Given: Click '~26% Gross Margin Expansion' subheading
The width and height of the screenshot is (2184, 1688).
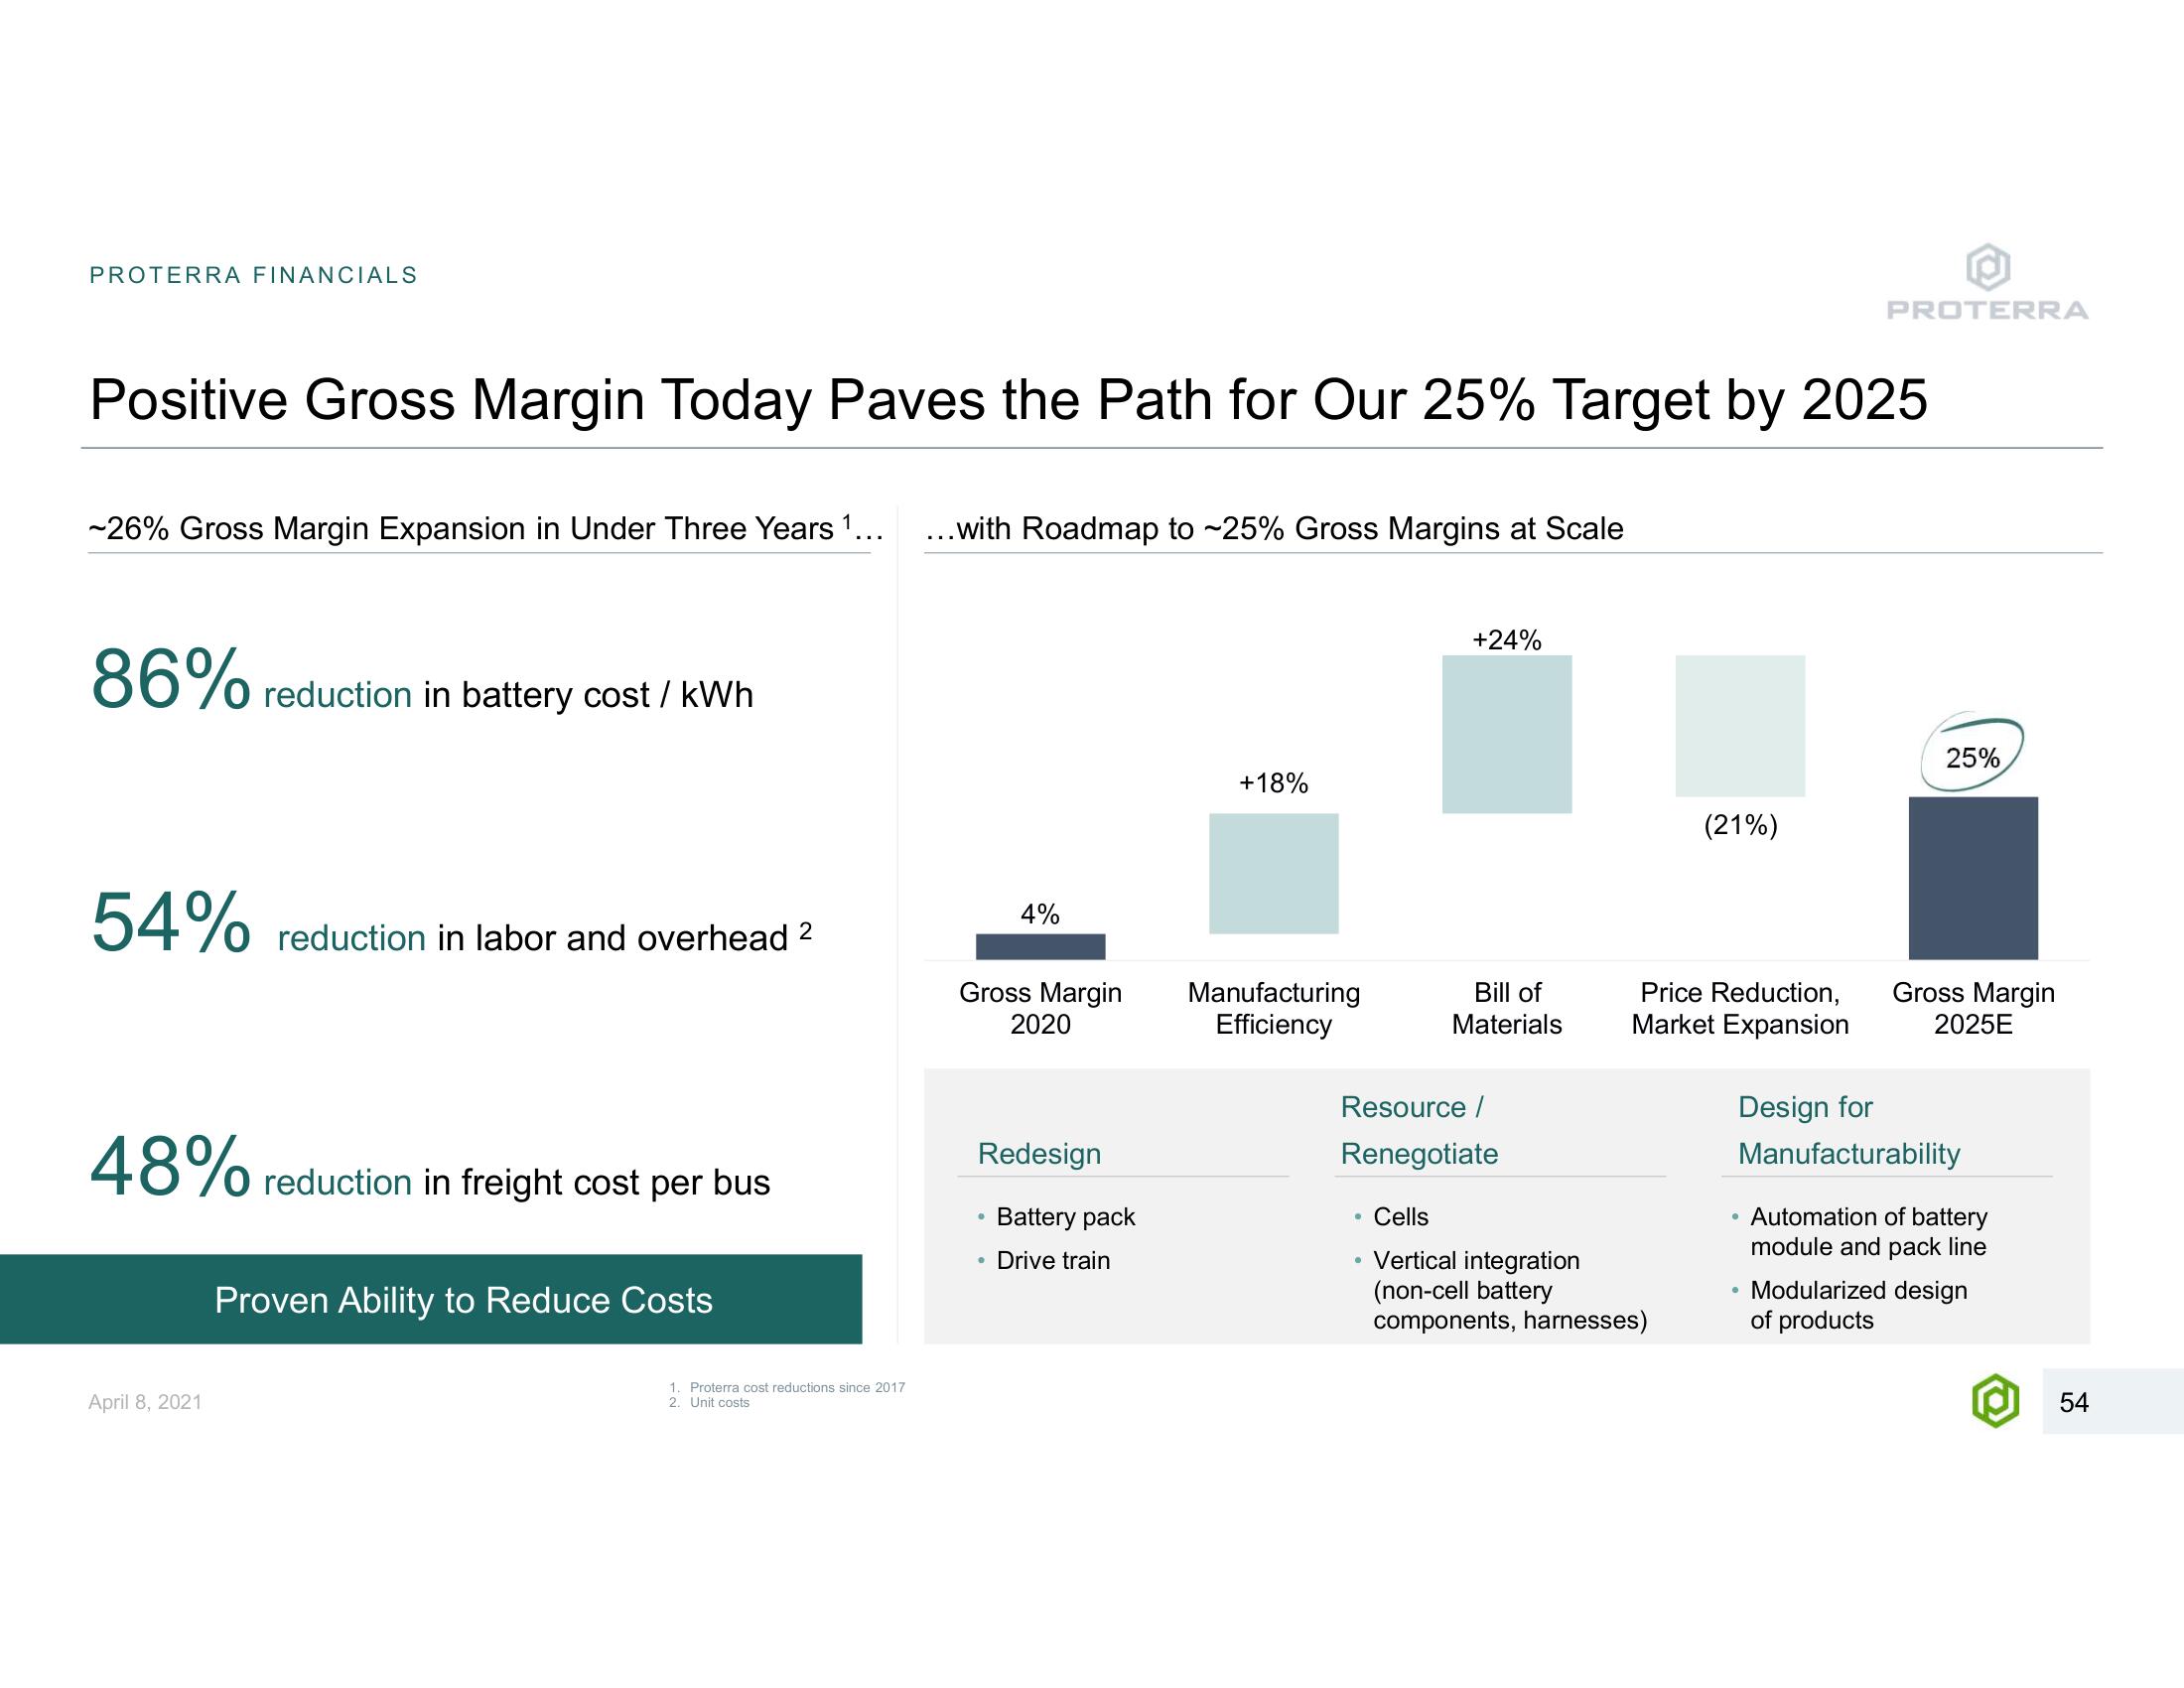Looking at the screenshot, I should [x=486, y=528].
